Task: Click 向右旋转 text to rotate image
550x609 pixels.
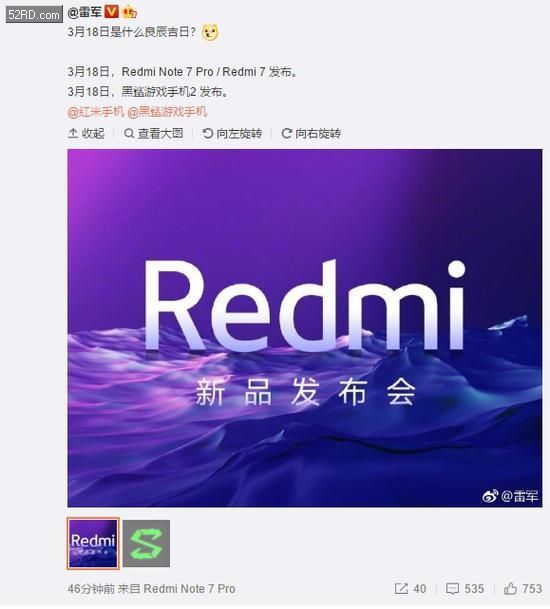Action: coord(318,134)
